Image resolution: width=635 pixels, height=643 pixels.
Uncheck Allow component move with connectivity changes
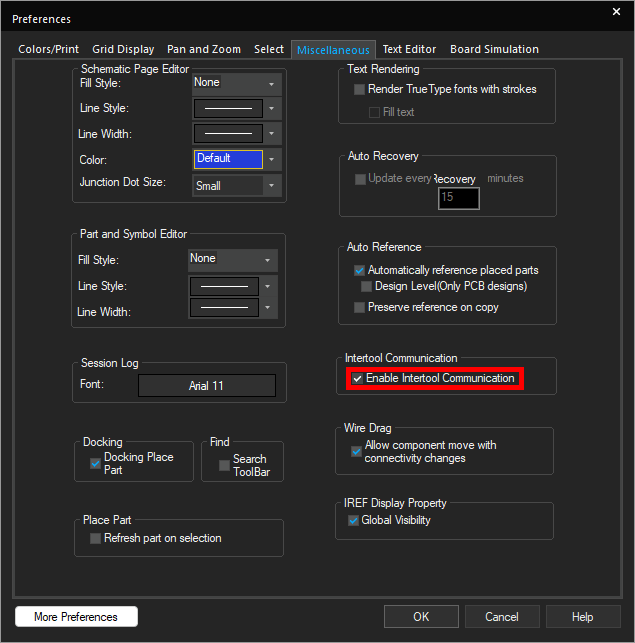coord(357,452)
